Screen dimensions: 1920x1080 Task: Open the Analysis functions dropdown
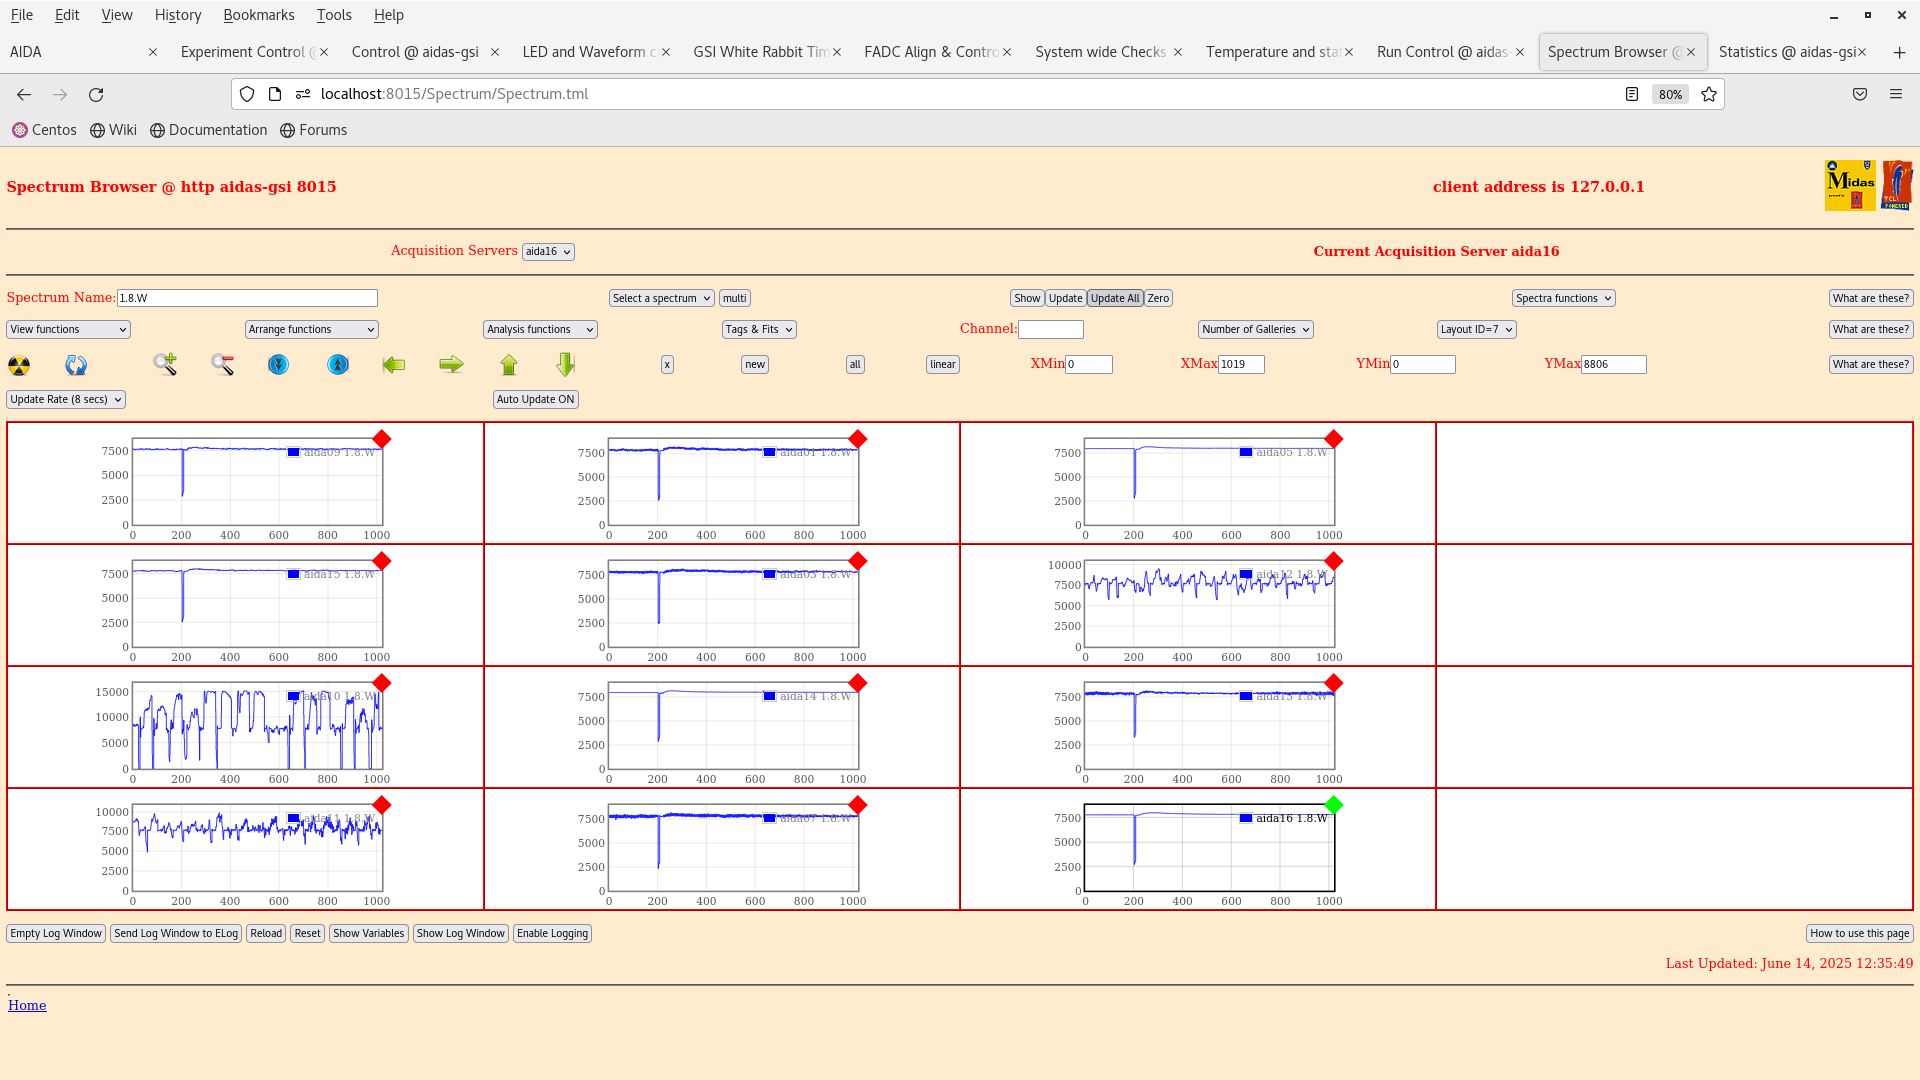tap(540, 329)
